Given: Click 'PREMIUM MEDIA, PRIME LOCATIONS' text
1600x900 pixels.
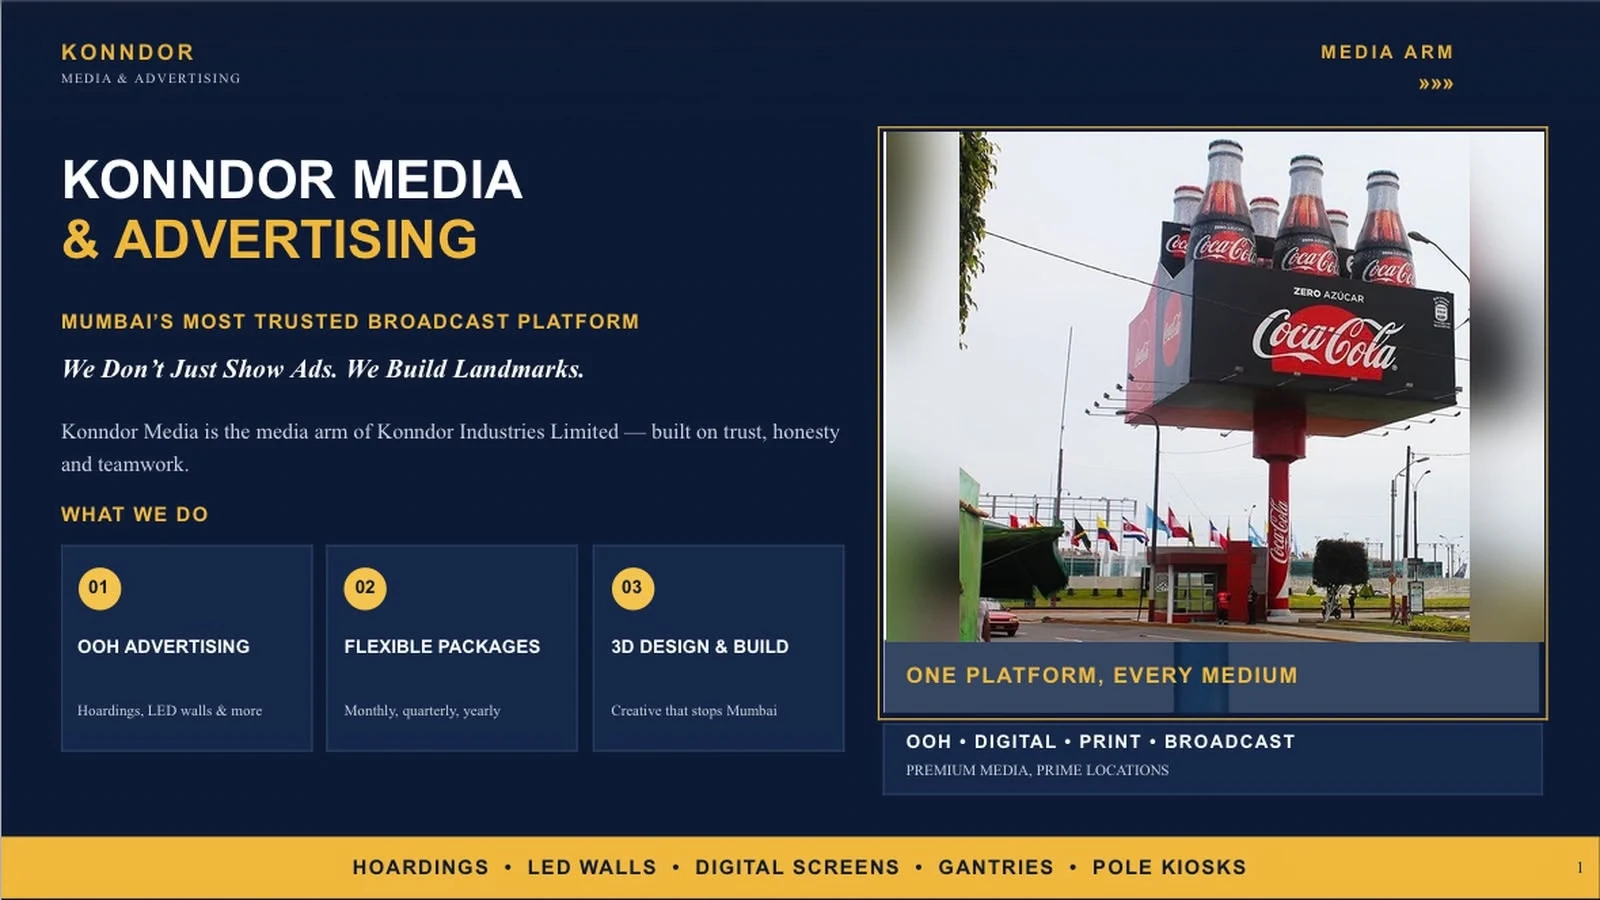Looking at the screenshot, I should [1037, 770].
